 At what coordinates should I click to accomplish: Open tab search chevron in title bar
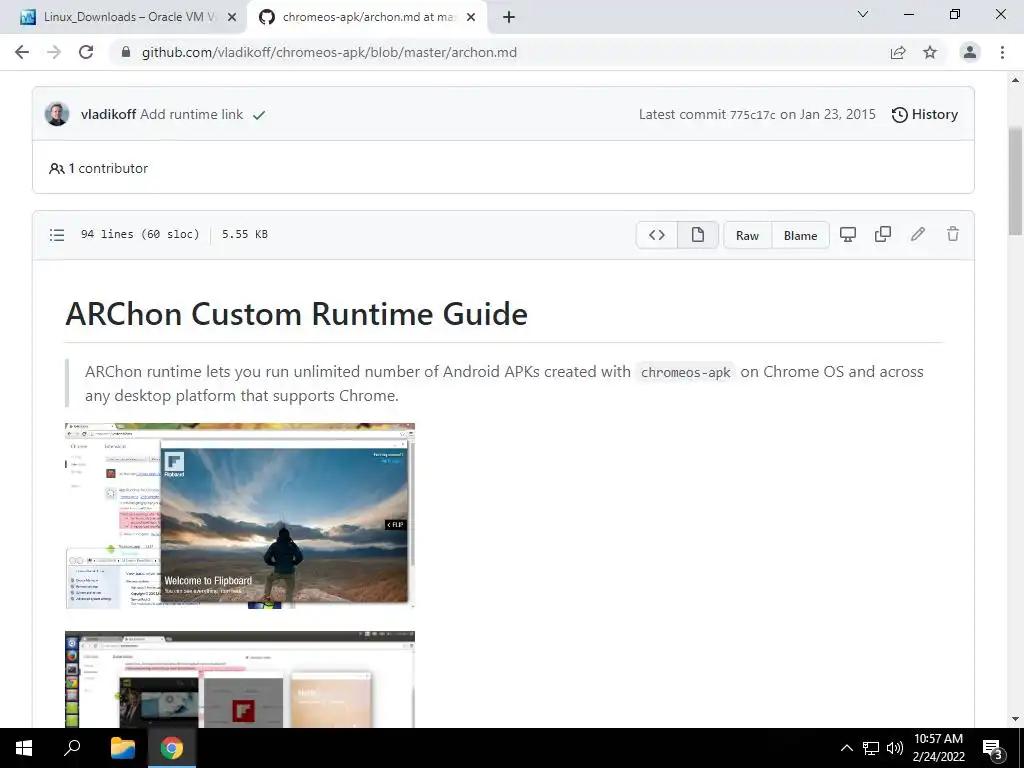[x=863, y=14]
